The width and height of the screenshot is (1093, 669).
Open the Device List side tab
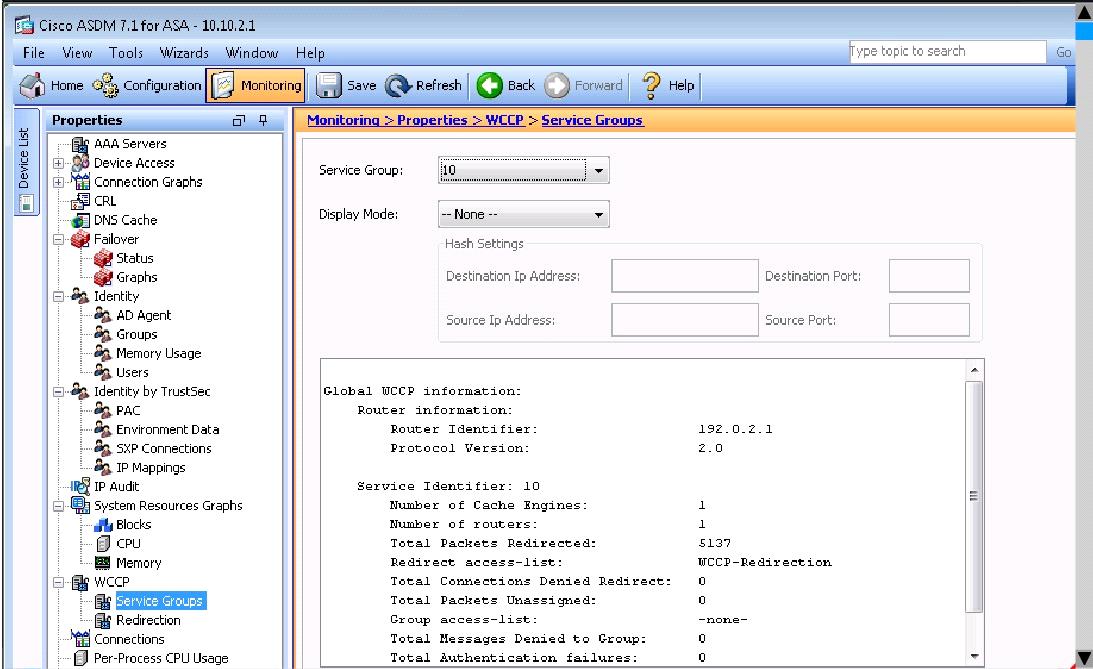coord(26,162)
